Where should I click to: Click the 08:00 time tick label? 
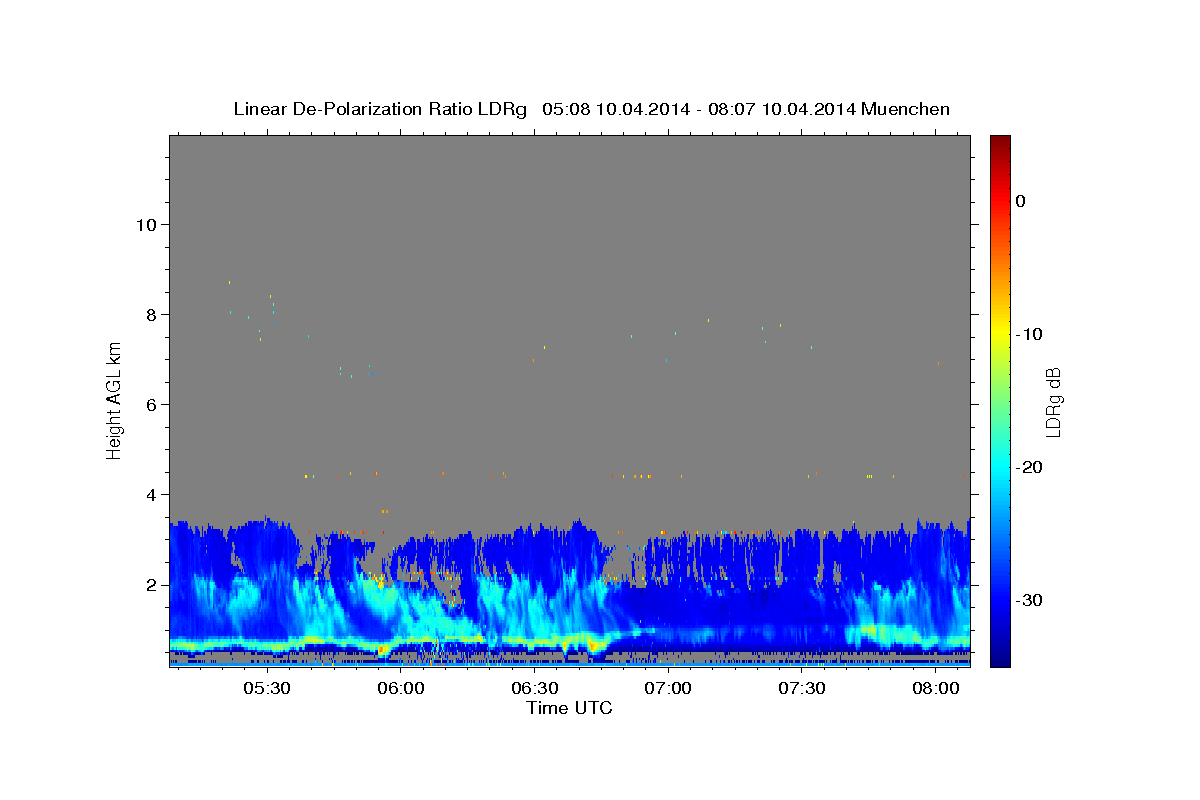click(936, 688)
